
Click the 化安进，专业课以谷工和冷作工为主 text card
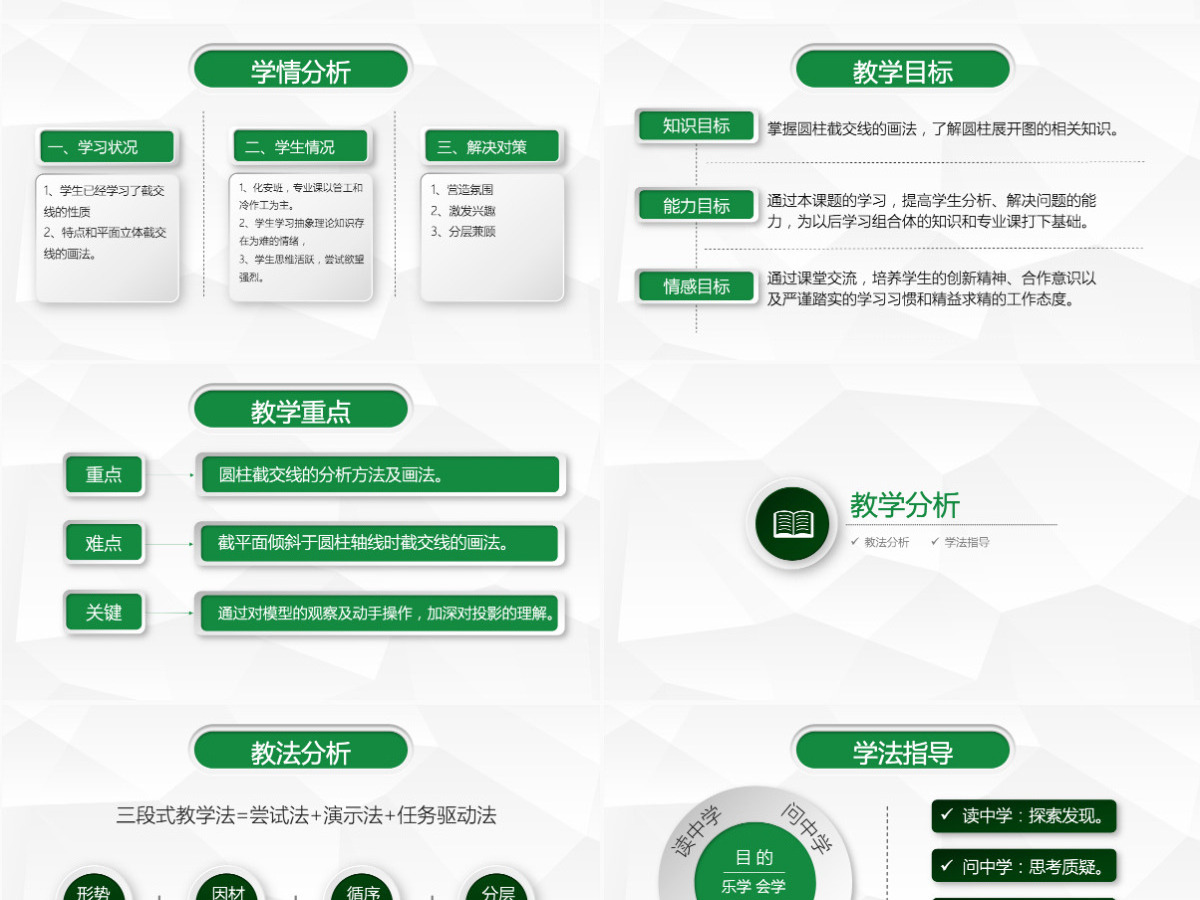point(301,238)
